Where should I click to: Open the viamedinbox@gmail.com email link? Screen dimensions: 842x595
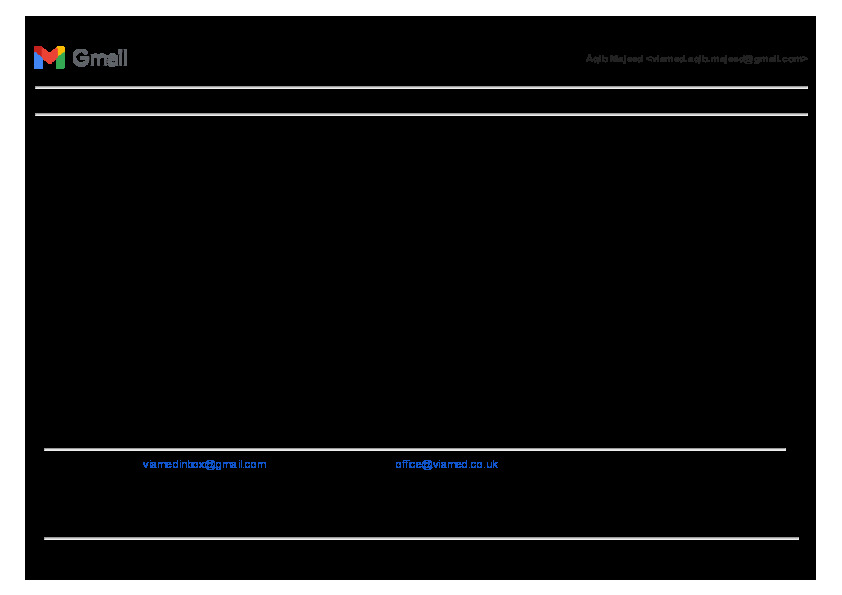click(x=204, y=465)
